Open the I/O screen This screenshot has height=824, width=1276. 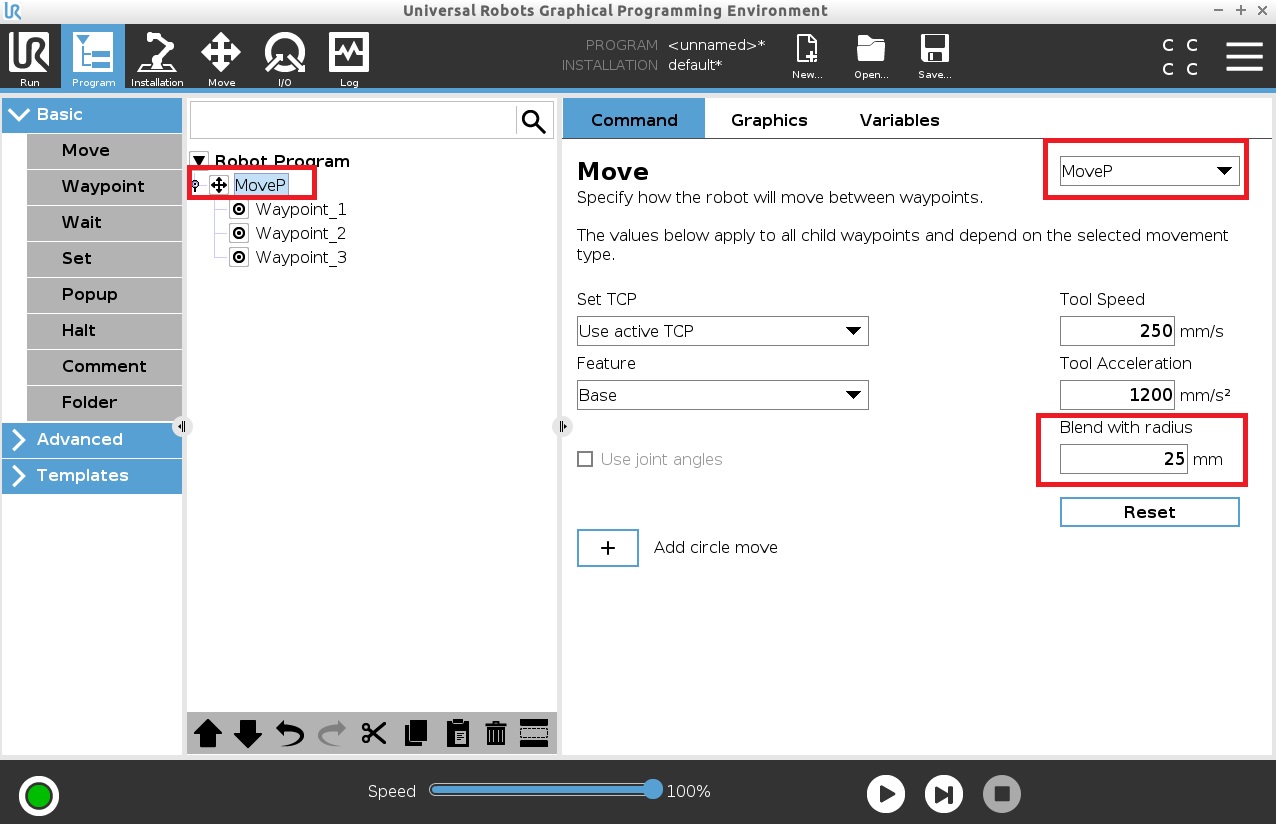click(285, 58)
